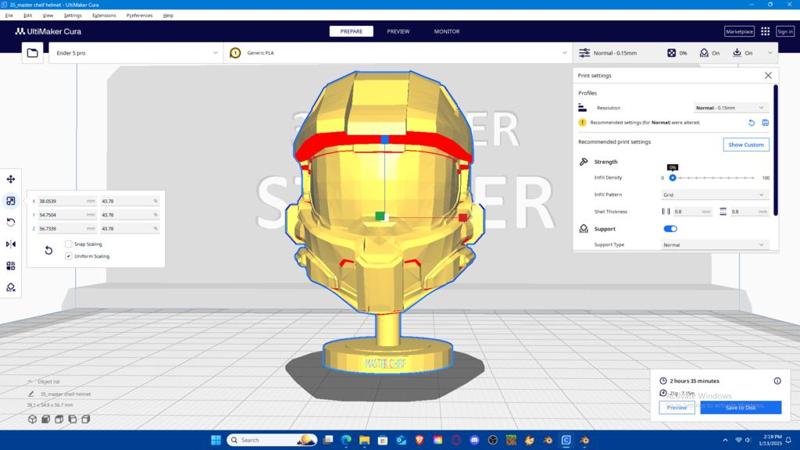
Task: Open the Settings menu
Action: coord(72,15)
